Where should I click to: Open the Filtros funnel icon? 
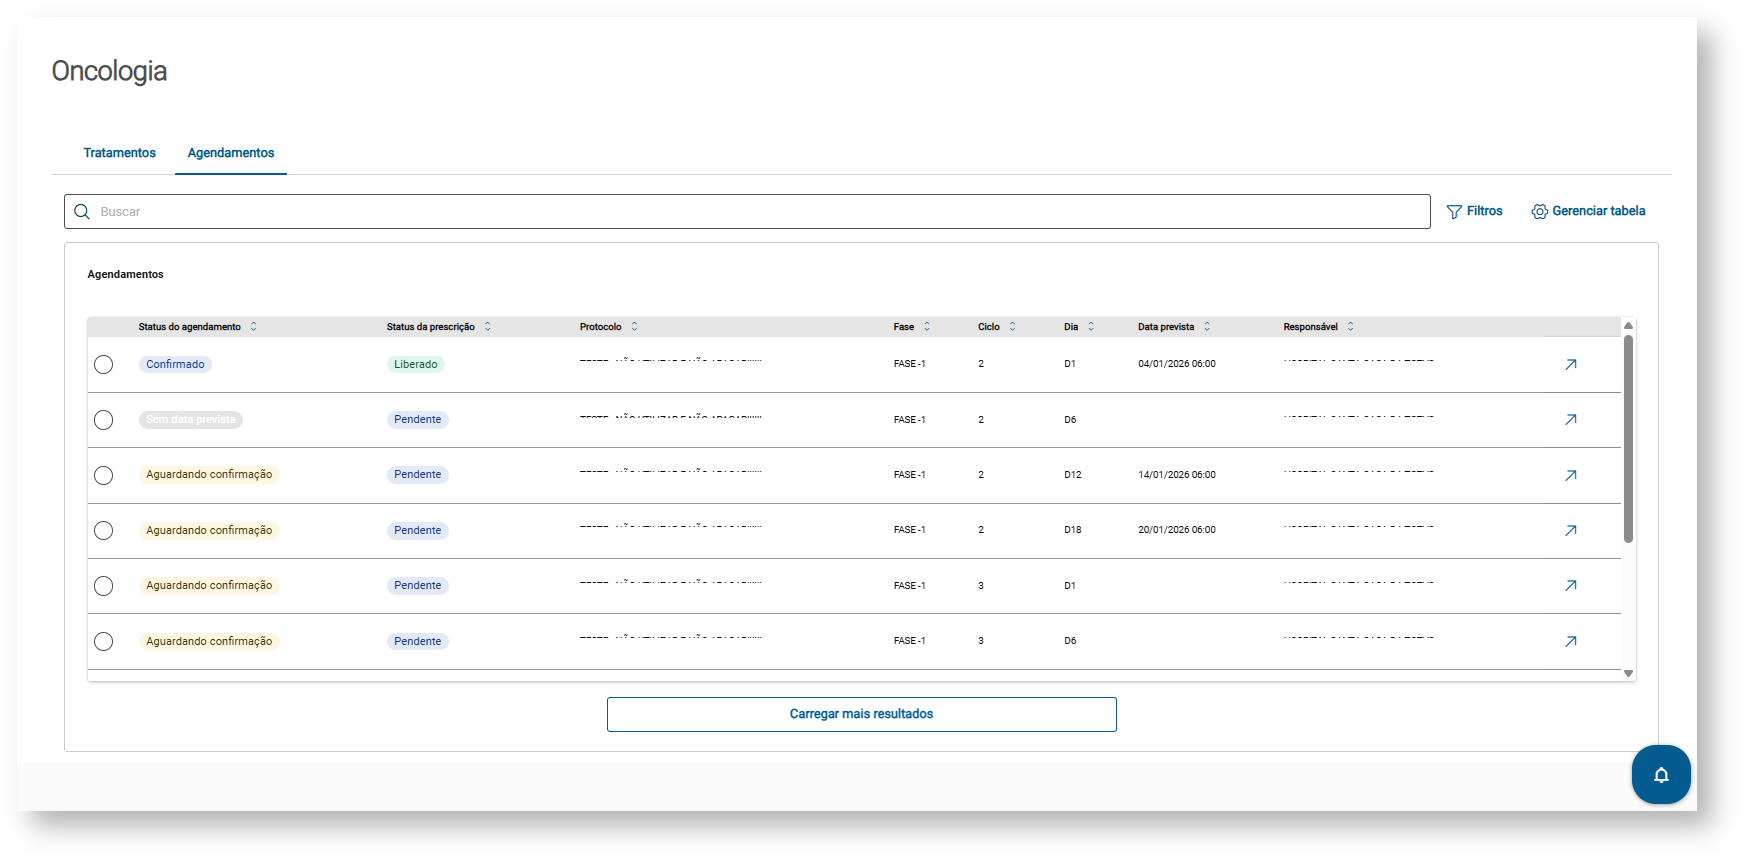pyautogui.click(x=1454, y=212)
